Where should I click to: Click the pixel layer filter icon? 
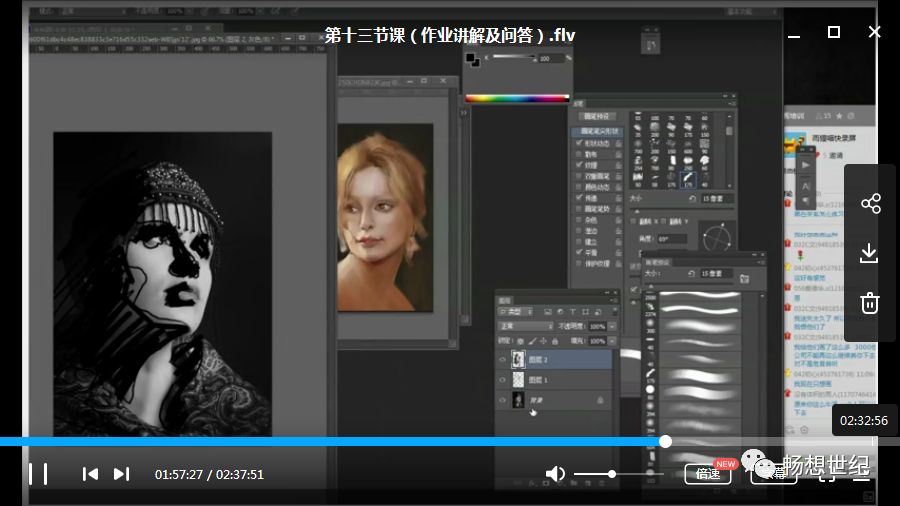click(548, 312)
